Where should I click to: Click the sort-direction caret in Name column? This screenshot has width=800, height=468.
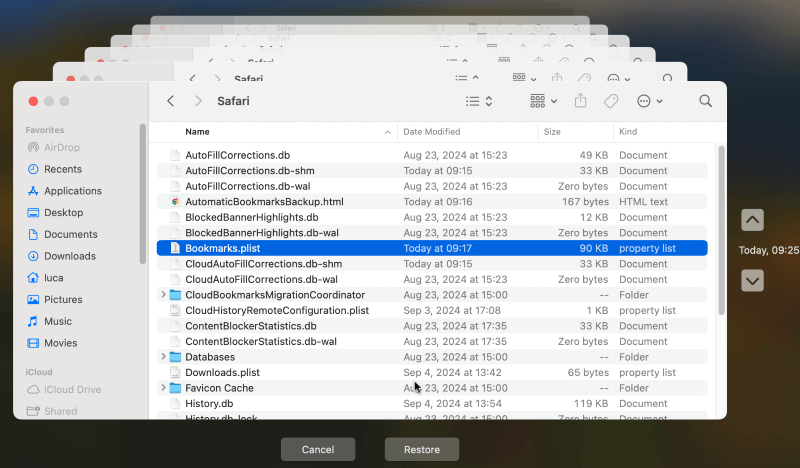(x=388, y=132)
